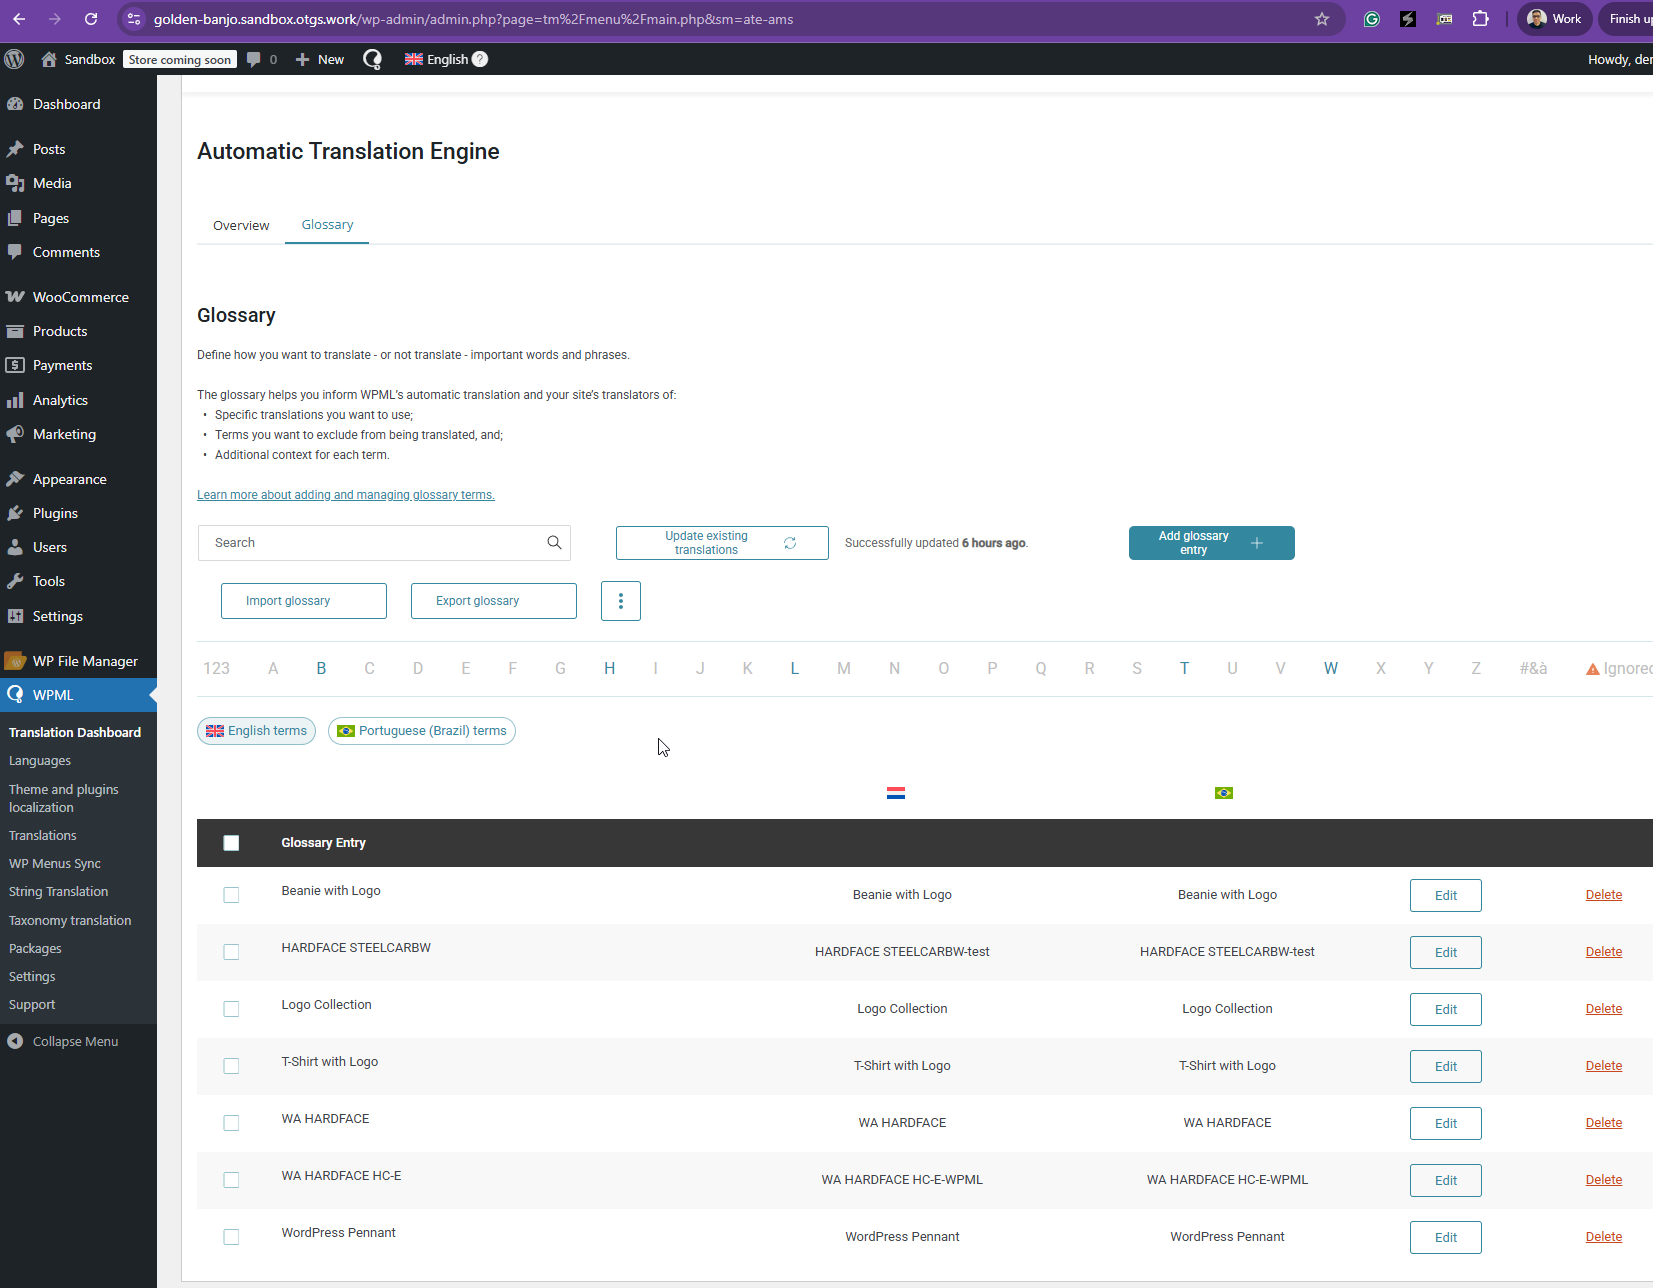
Task: Edit the Beanie with Logo entry
Action: tap(1446, 895)
